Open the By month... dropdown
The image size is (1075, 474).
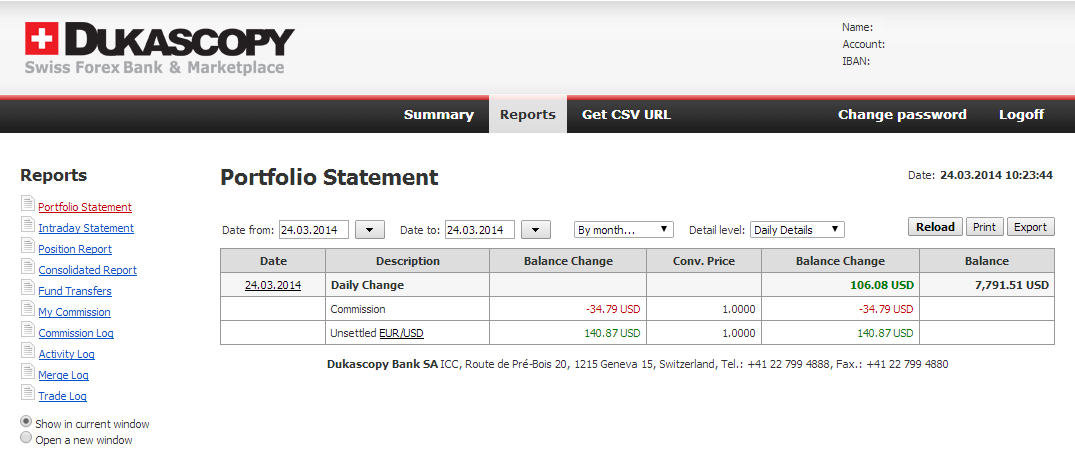pyautogui.click(x=624, y=230)
